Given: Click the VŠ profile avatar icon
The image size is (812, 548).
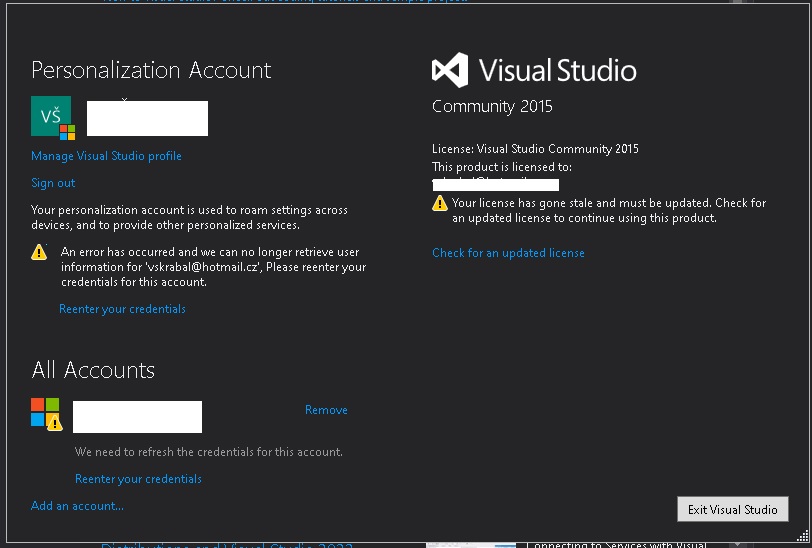Looking at the screenshot, I should point(51,117).
